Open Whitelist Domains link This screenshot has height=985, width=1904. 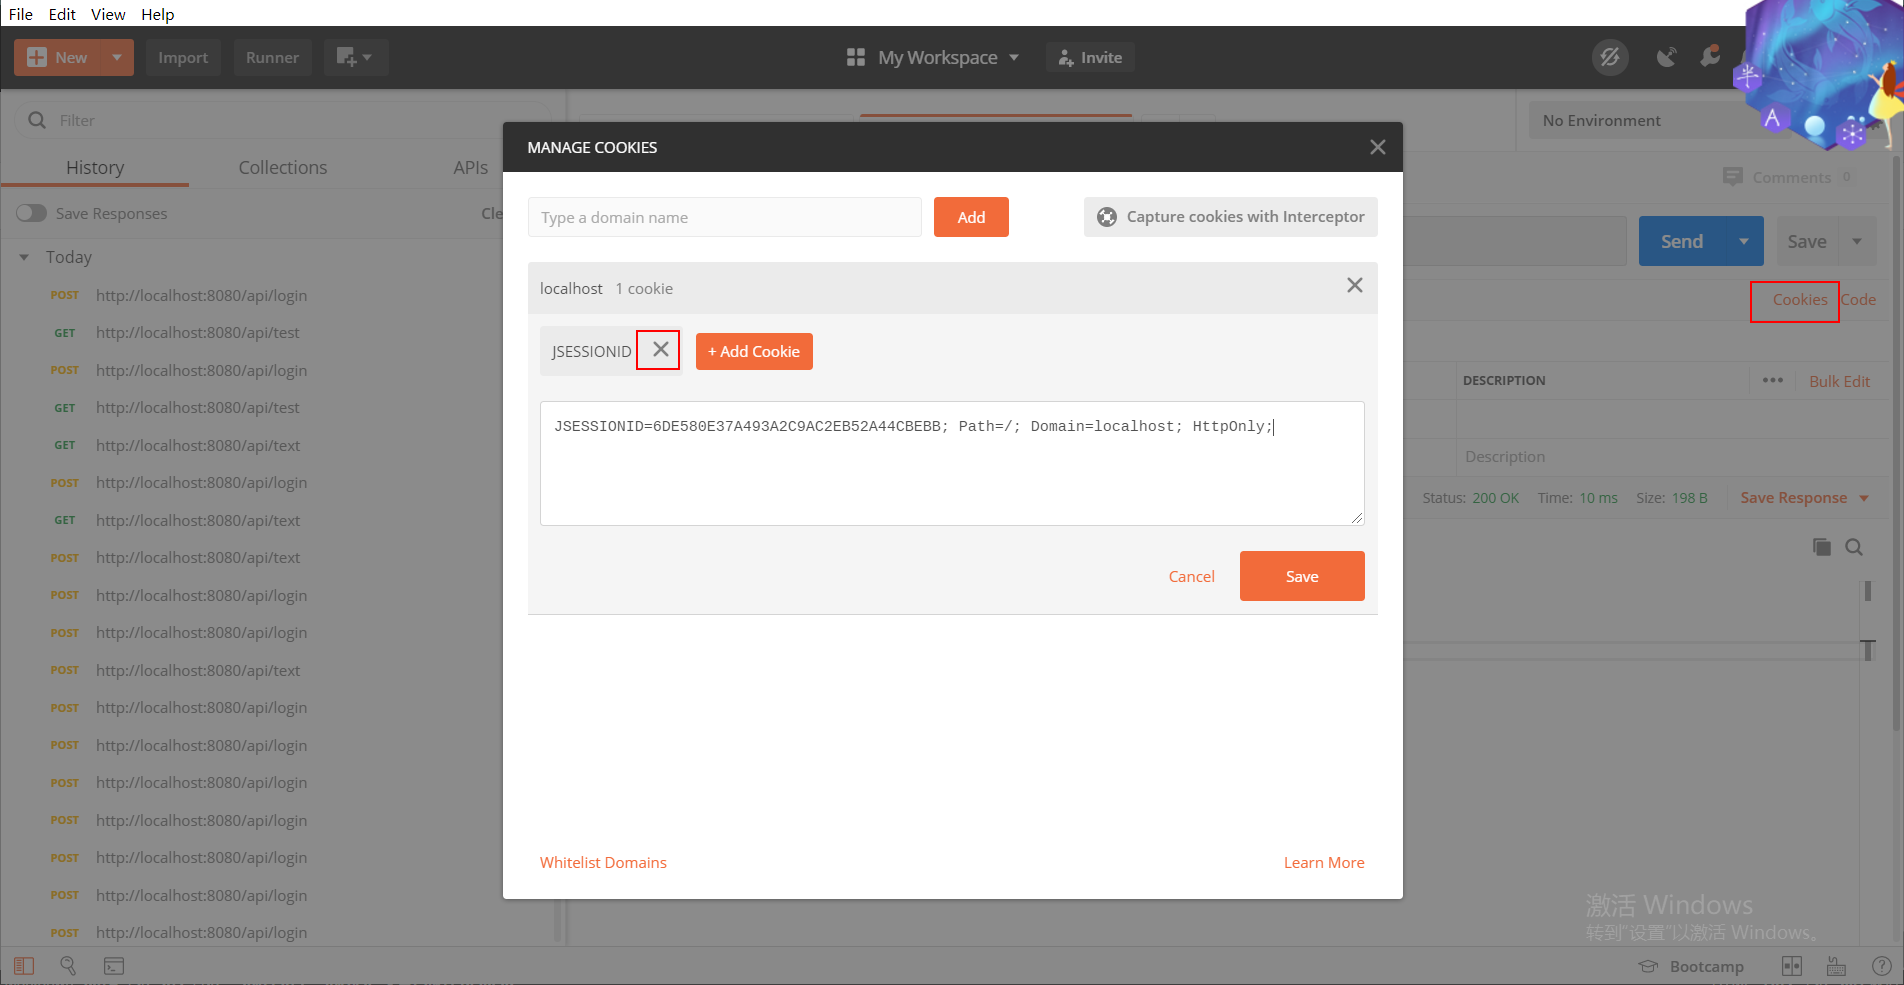(603, 862)
